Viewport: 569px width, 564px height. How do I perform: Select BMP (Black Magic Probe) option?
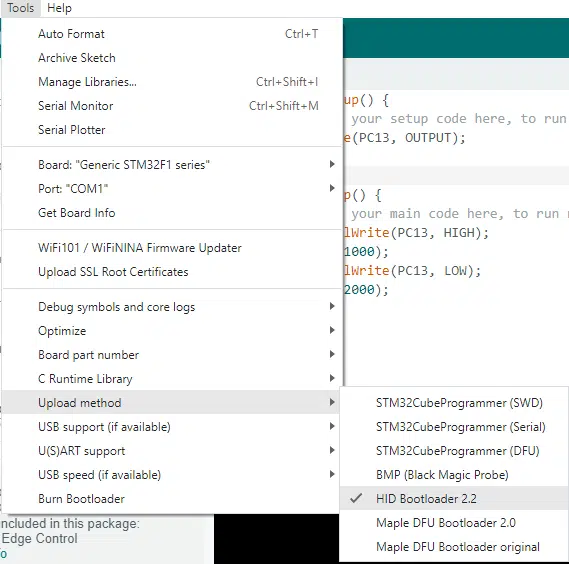tap(454, 474)
